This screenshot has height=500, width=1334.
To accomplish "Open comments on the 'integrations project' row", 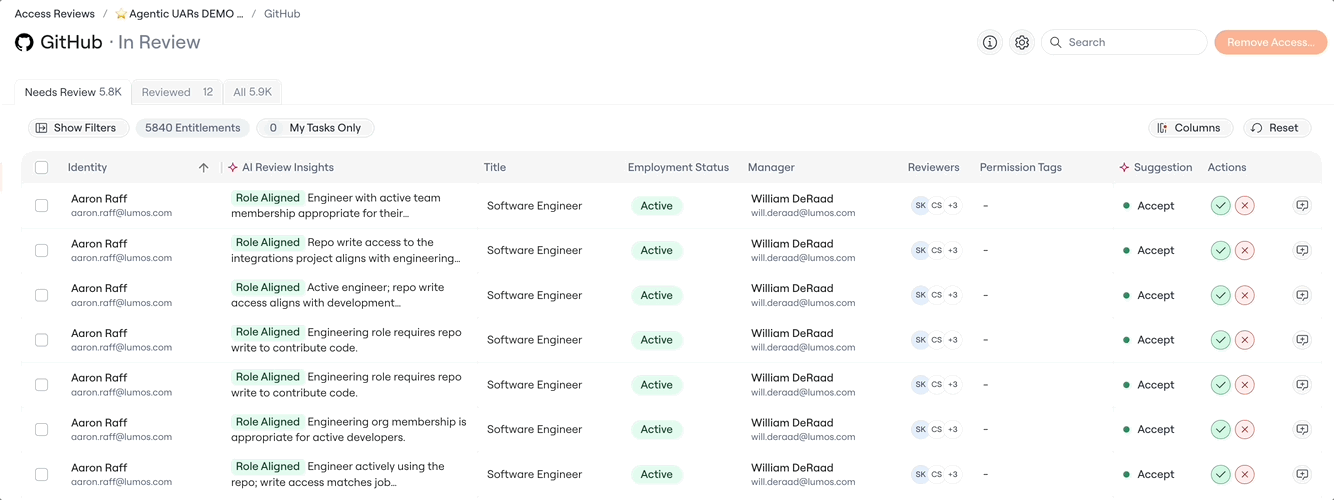I will point(1302,251).
